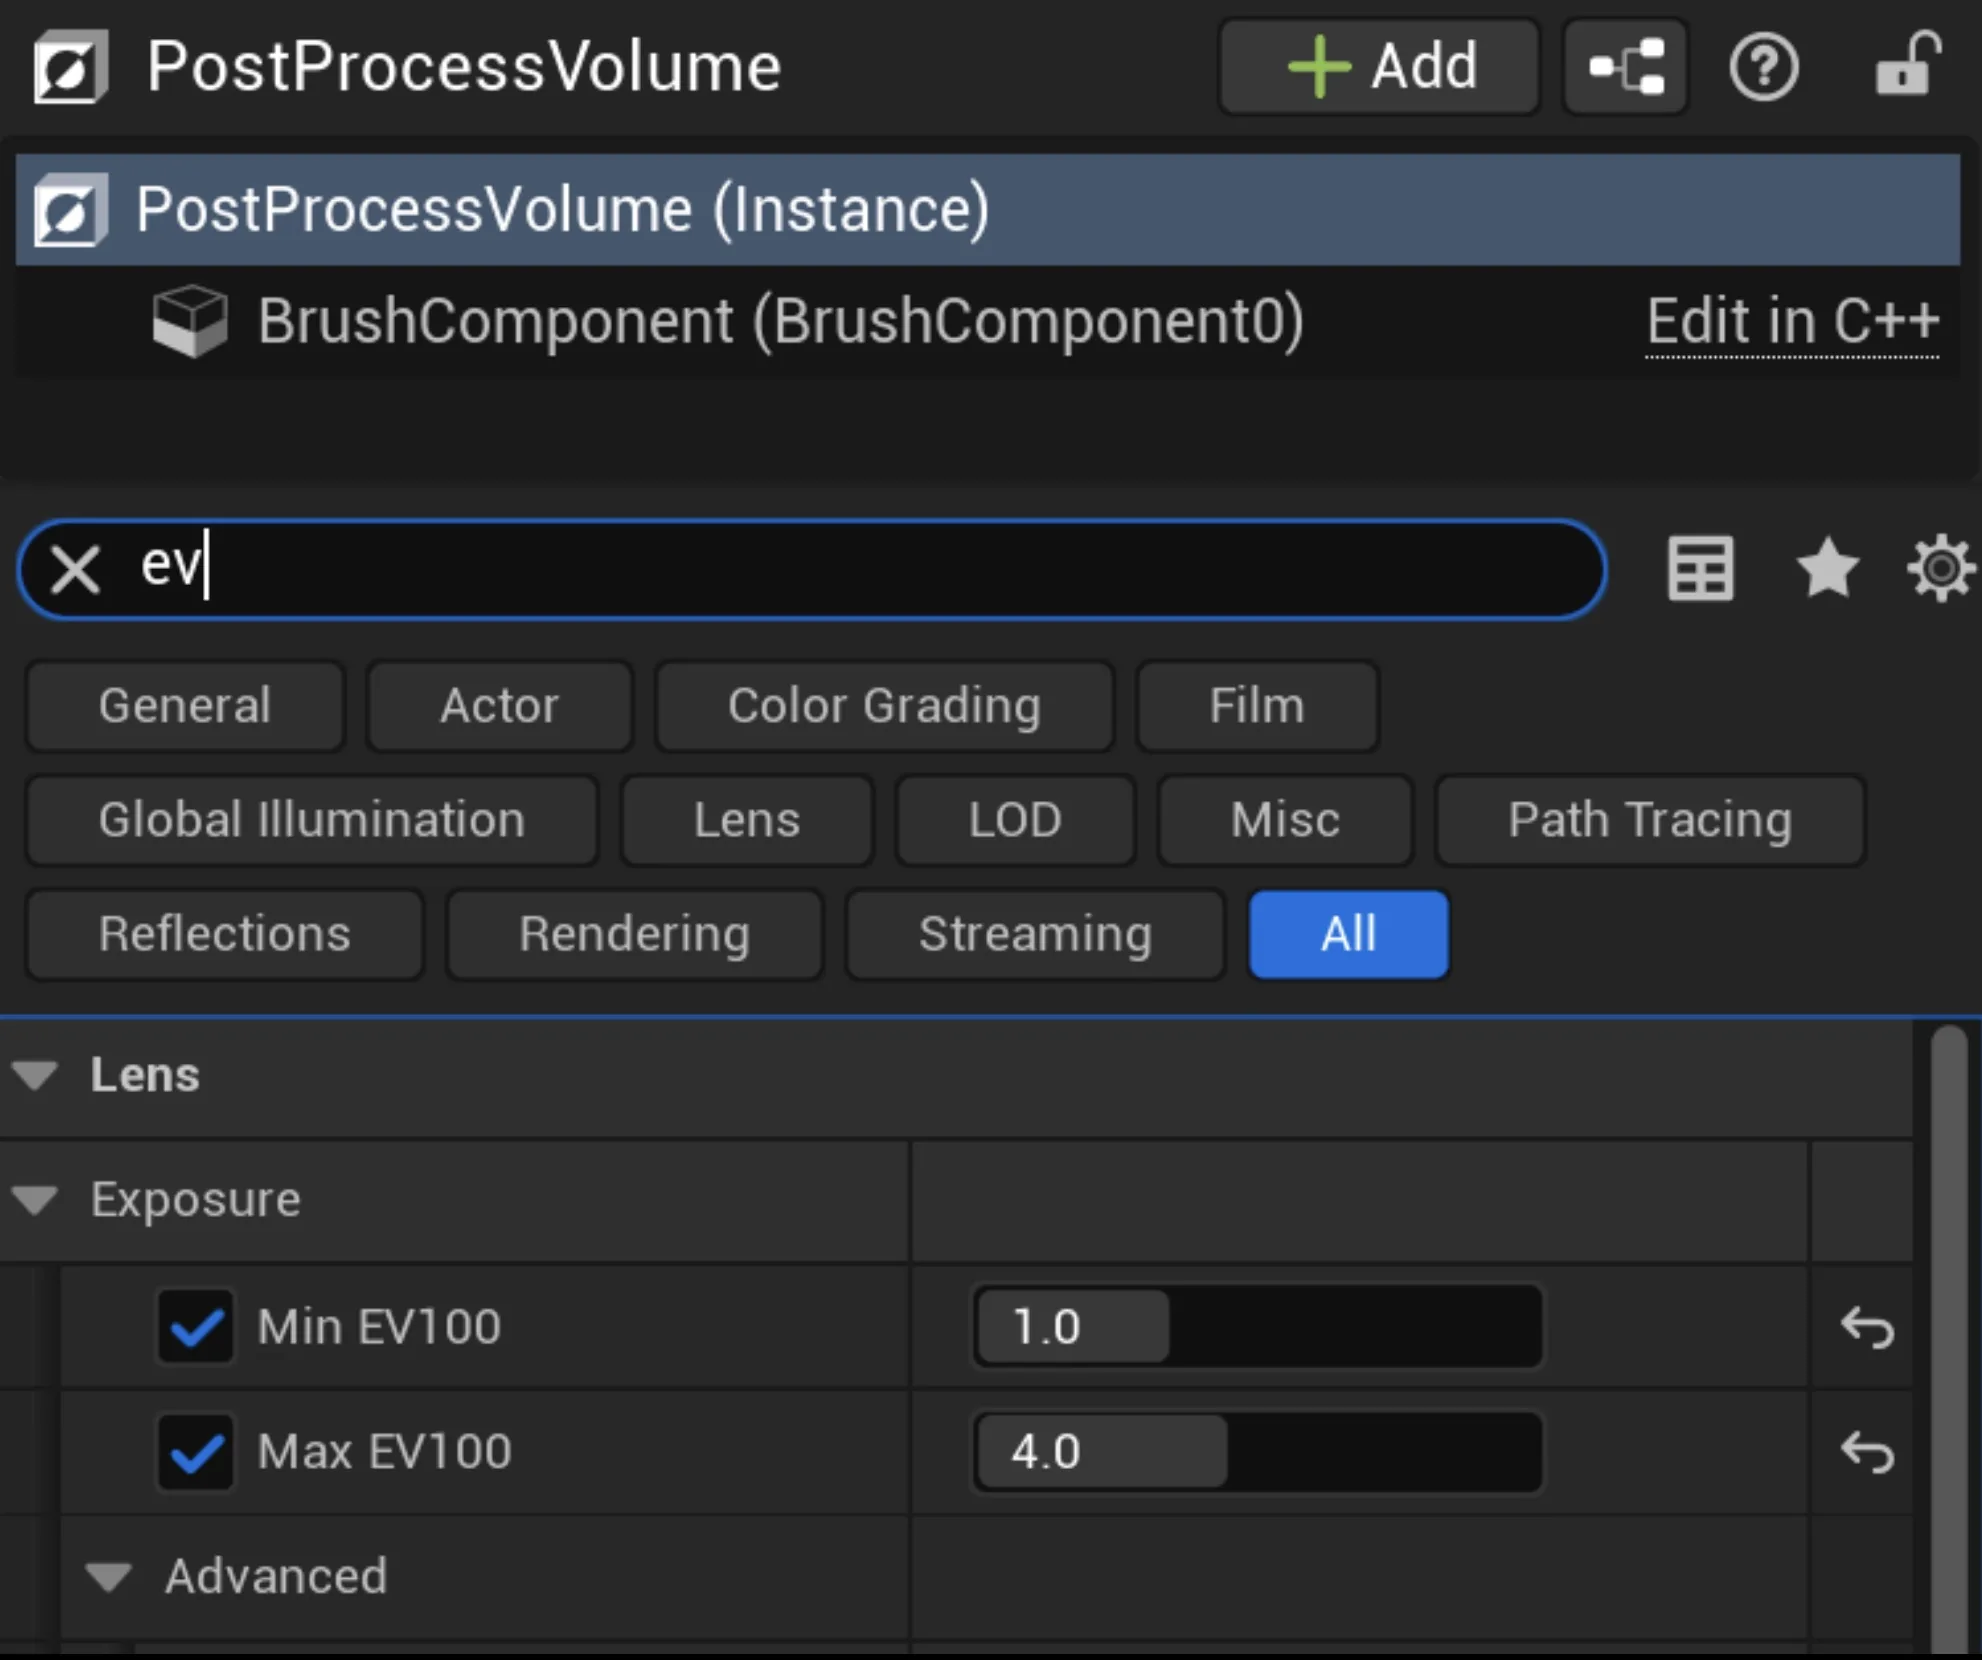Collapse the Advanced subsection
The height and width of the screenshot is (1660, 1982).
[x=109, y=1577]
